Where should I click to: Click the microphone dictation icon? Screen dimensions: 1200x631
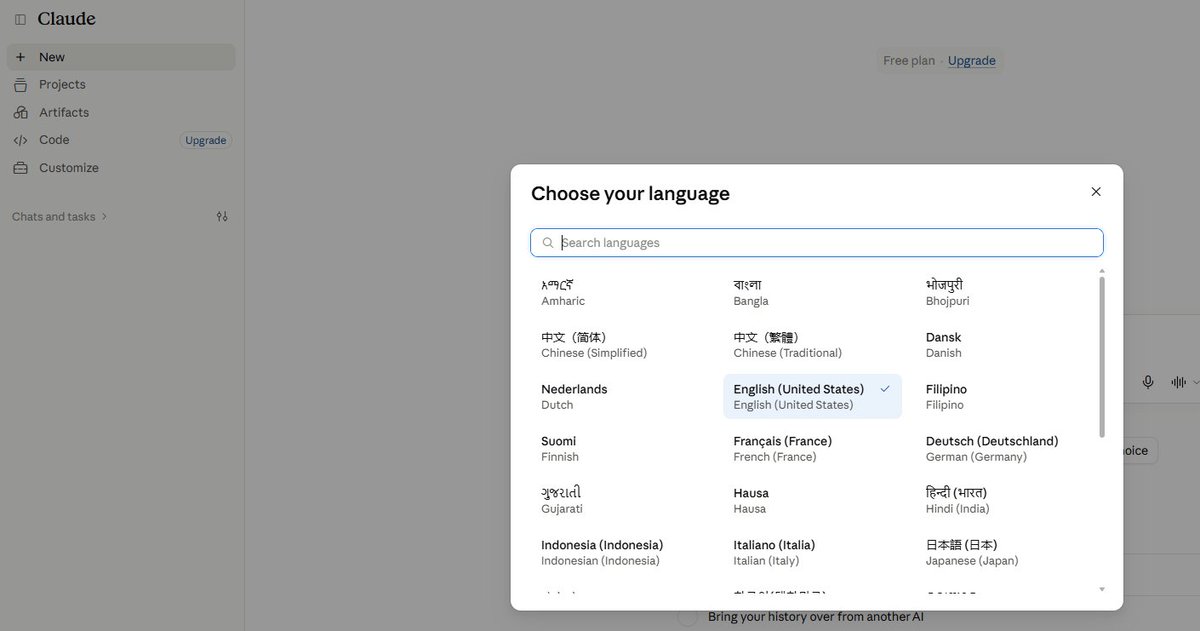(x=1148, y=382)
